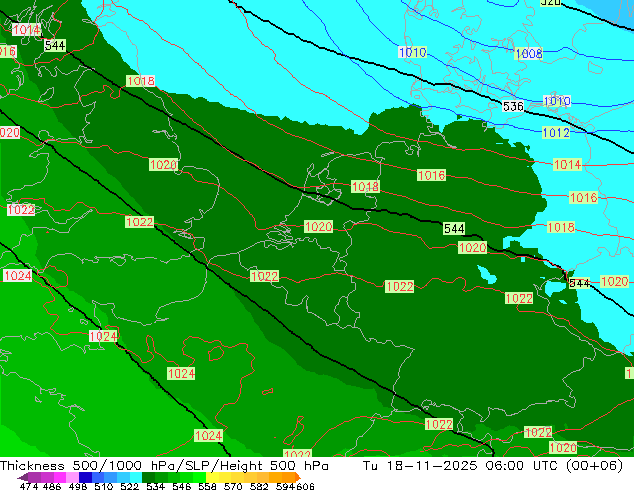Image resolution: width=634 pixels, height=490 pixels.
Task: Click the blue 1010 label beside the 536 label
Action: (557, 101)
